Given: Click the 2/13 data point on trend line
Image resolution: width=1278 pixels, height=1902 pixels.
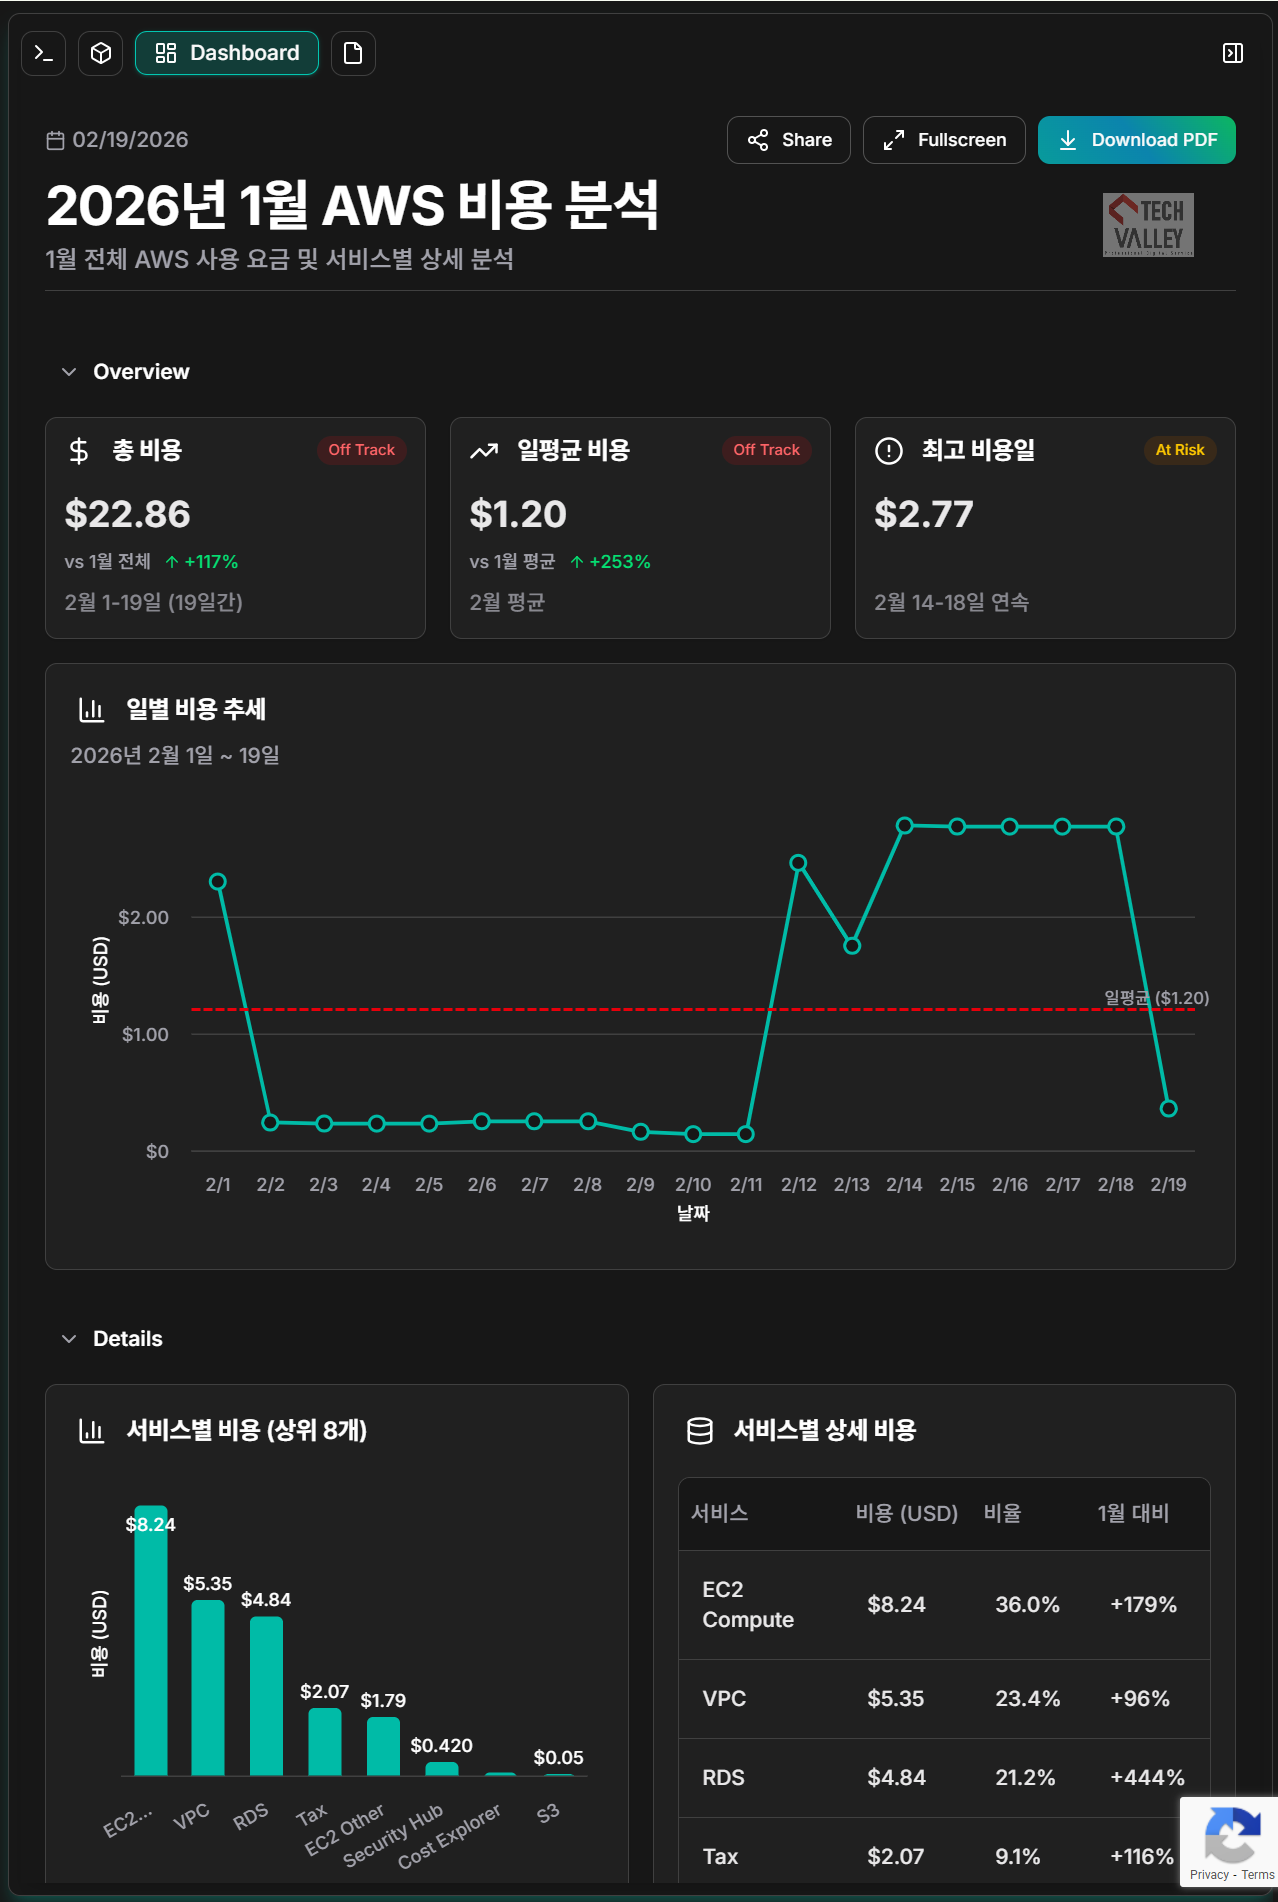Looking at the screenshot, I should point(852,946).
